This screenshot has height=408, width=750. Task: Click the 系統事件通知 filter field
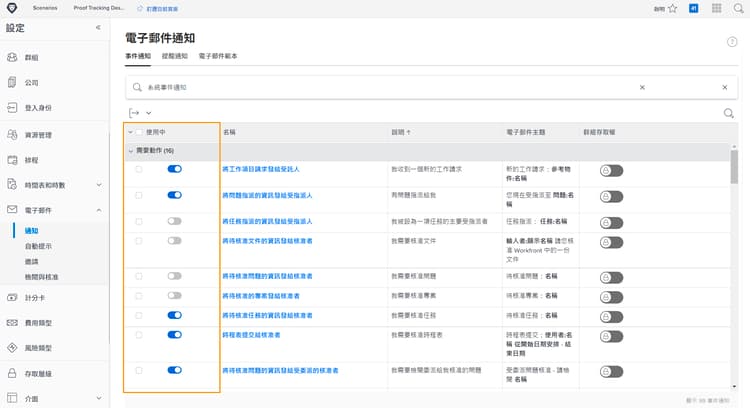click(167, 87)
